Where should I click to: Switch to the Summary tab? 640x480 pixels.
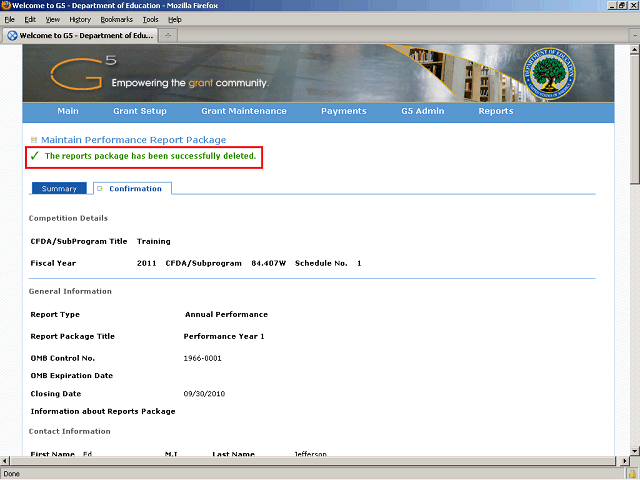[x=59, y=189]
